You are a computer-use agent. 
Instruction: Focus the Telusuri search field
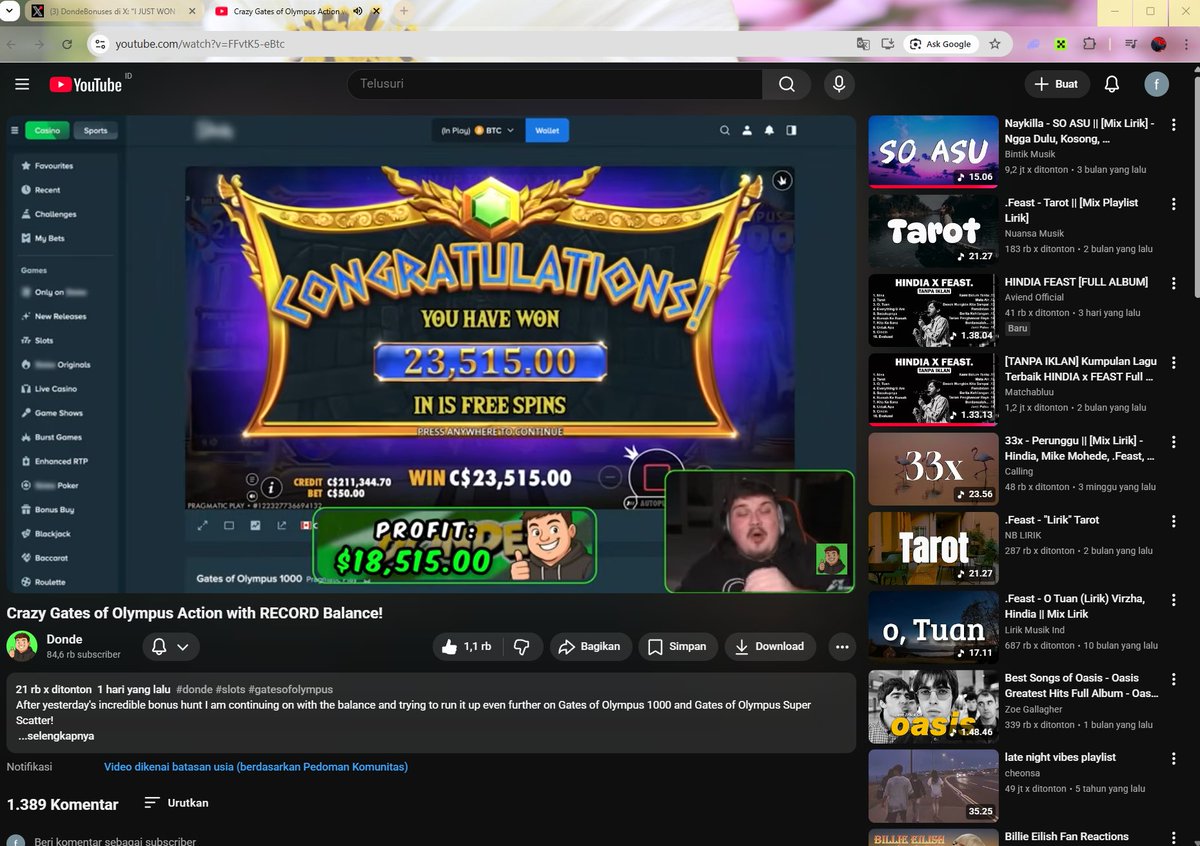(x=555, y=85)
